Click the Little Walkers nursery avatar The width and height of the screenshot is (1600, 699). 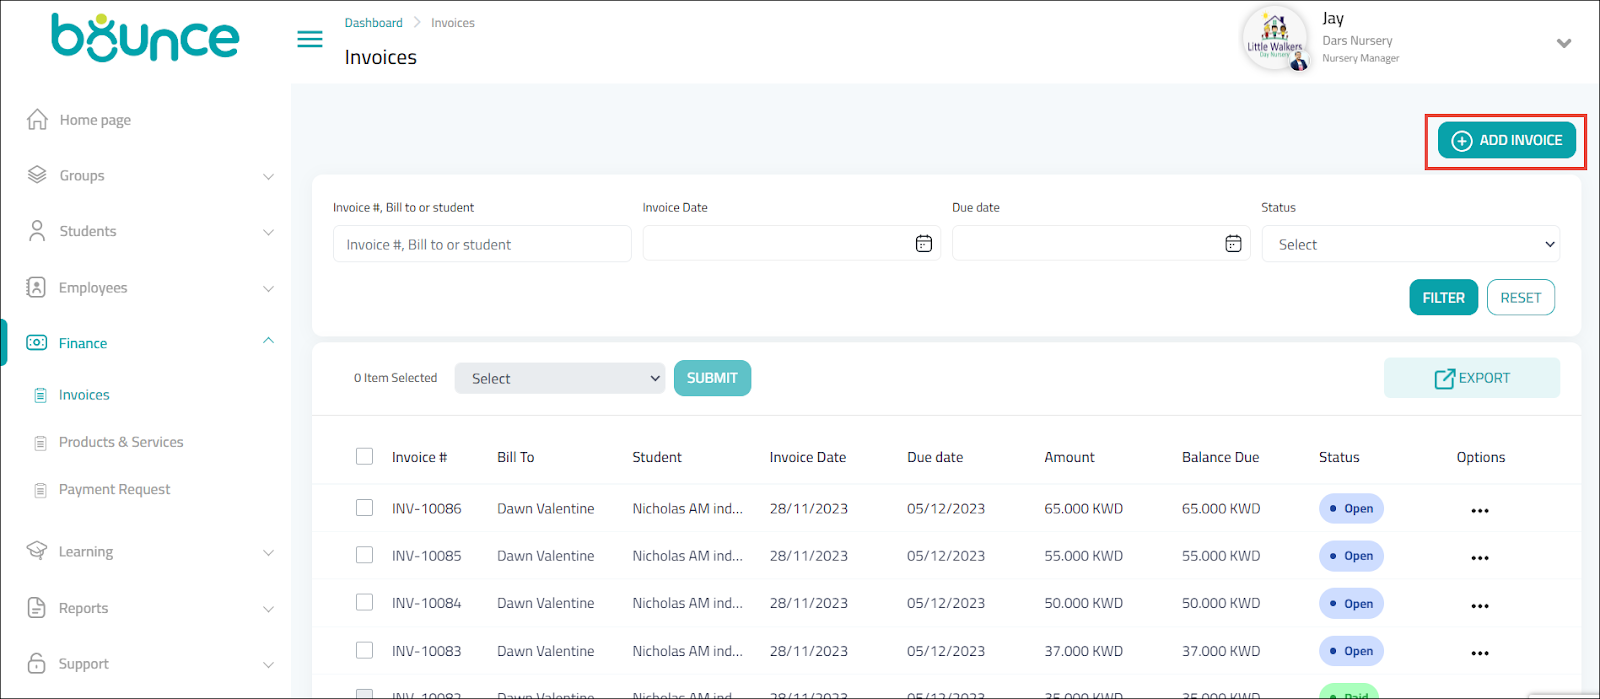(x=1274, y=38)
